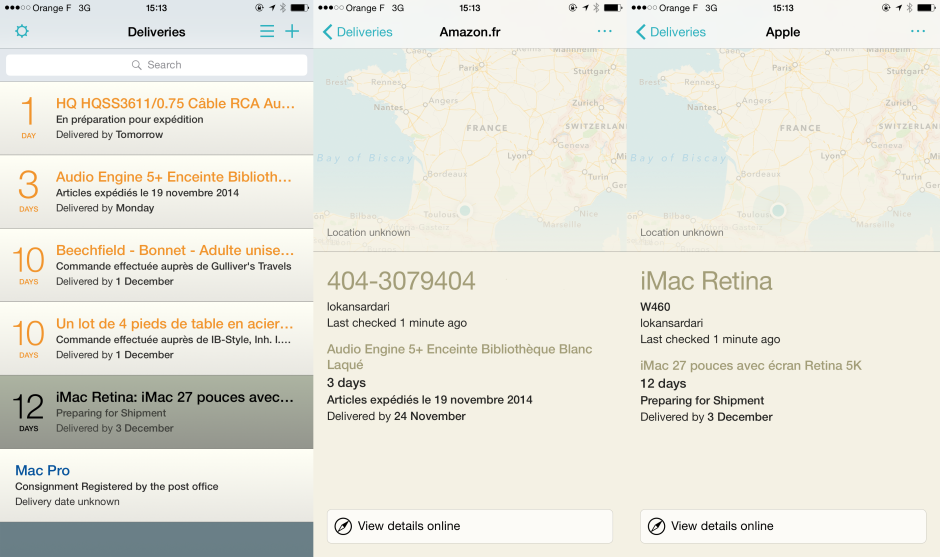Tap 12 days text in Apple panel
Viewport: 940px width, 557px height.
[663, 384]
